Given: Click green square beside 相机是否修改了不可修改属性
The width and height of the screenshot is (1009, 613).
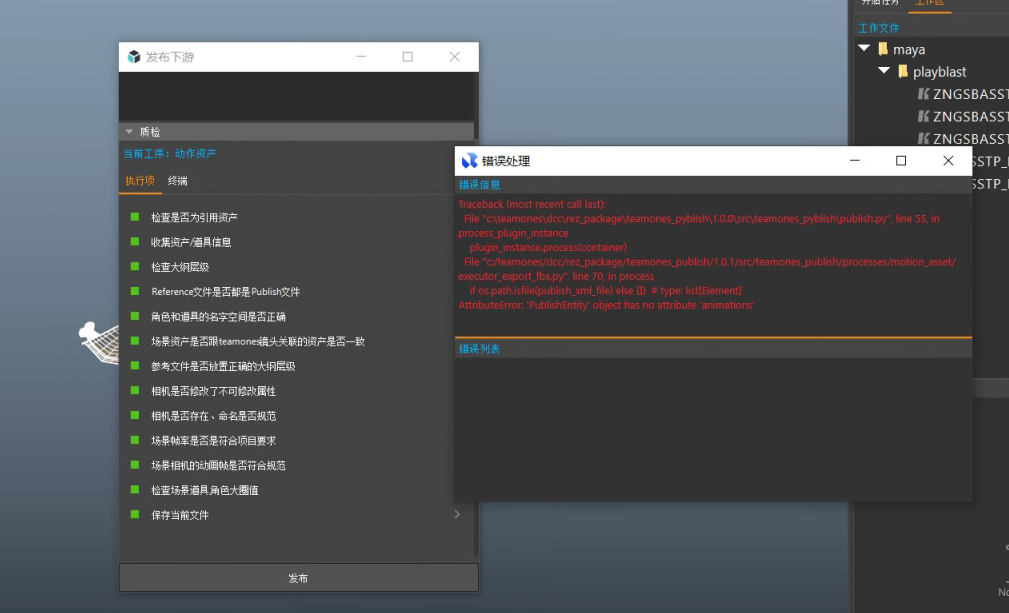Looking at the screenshot, I should (x=134, y=390).
